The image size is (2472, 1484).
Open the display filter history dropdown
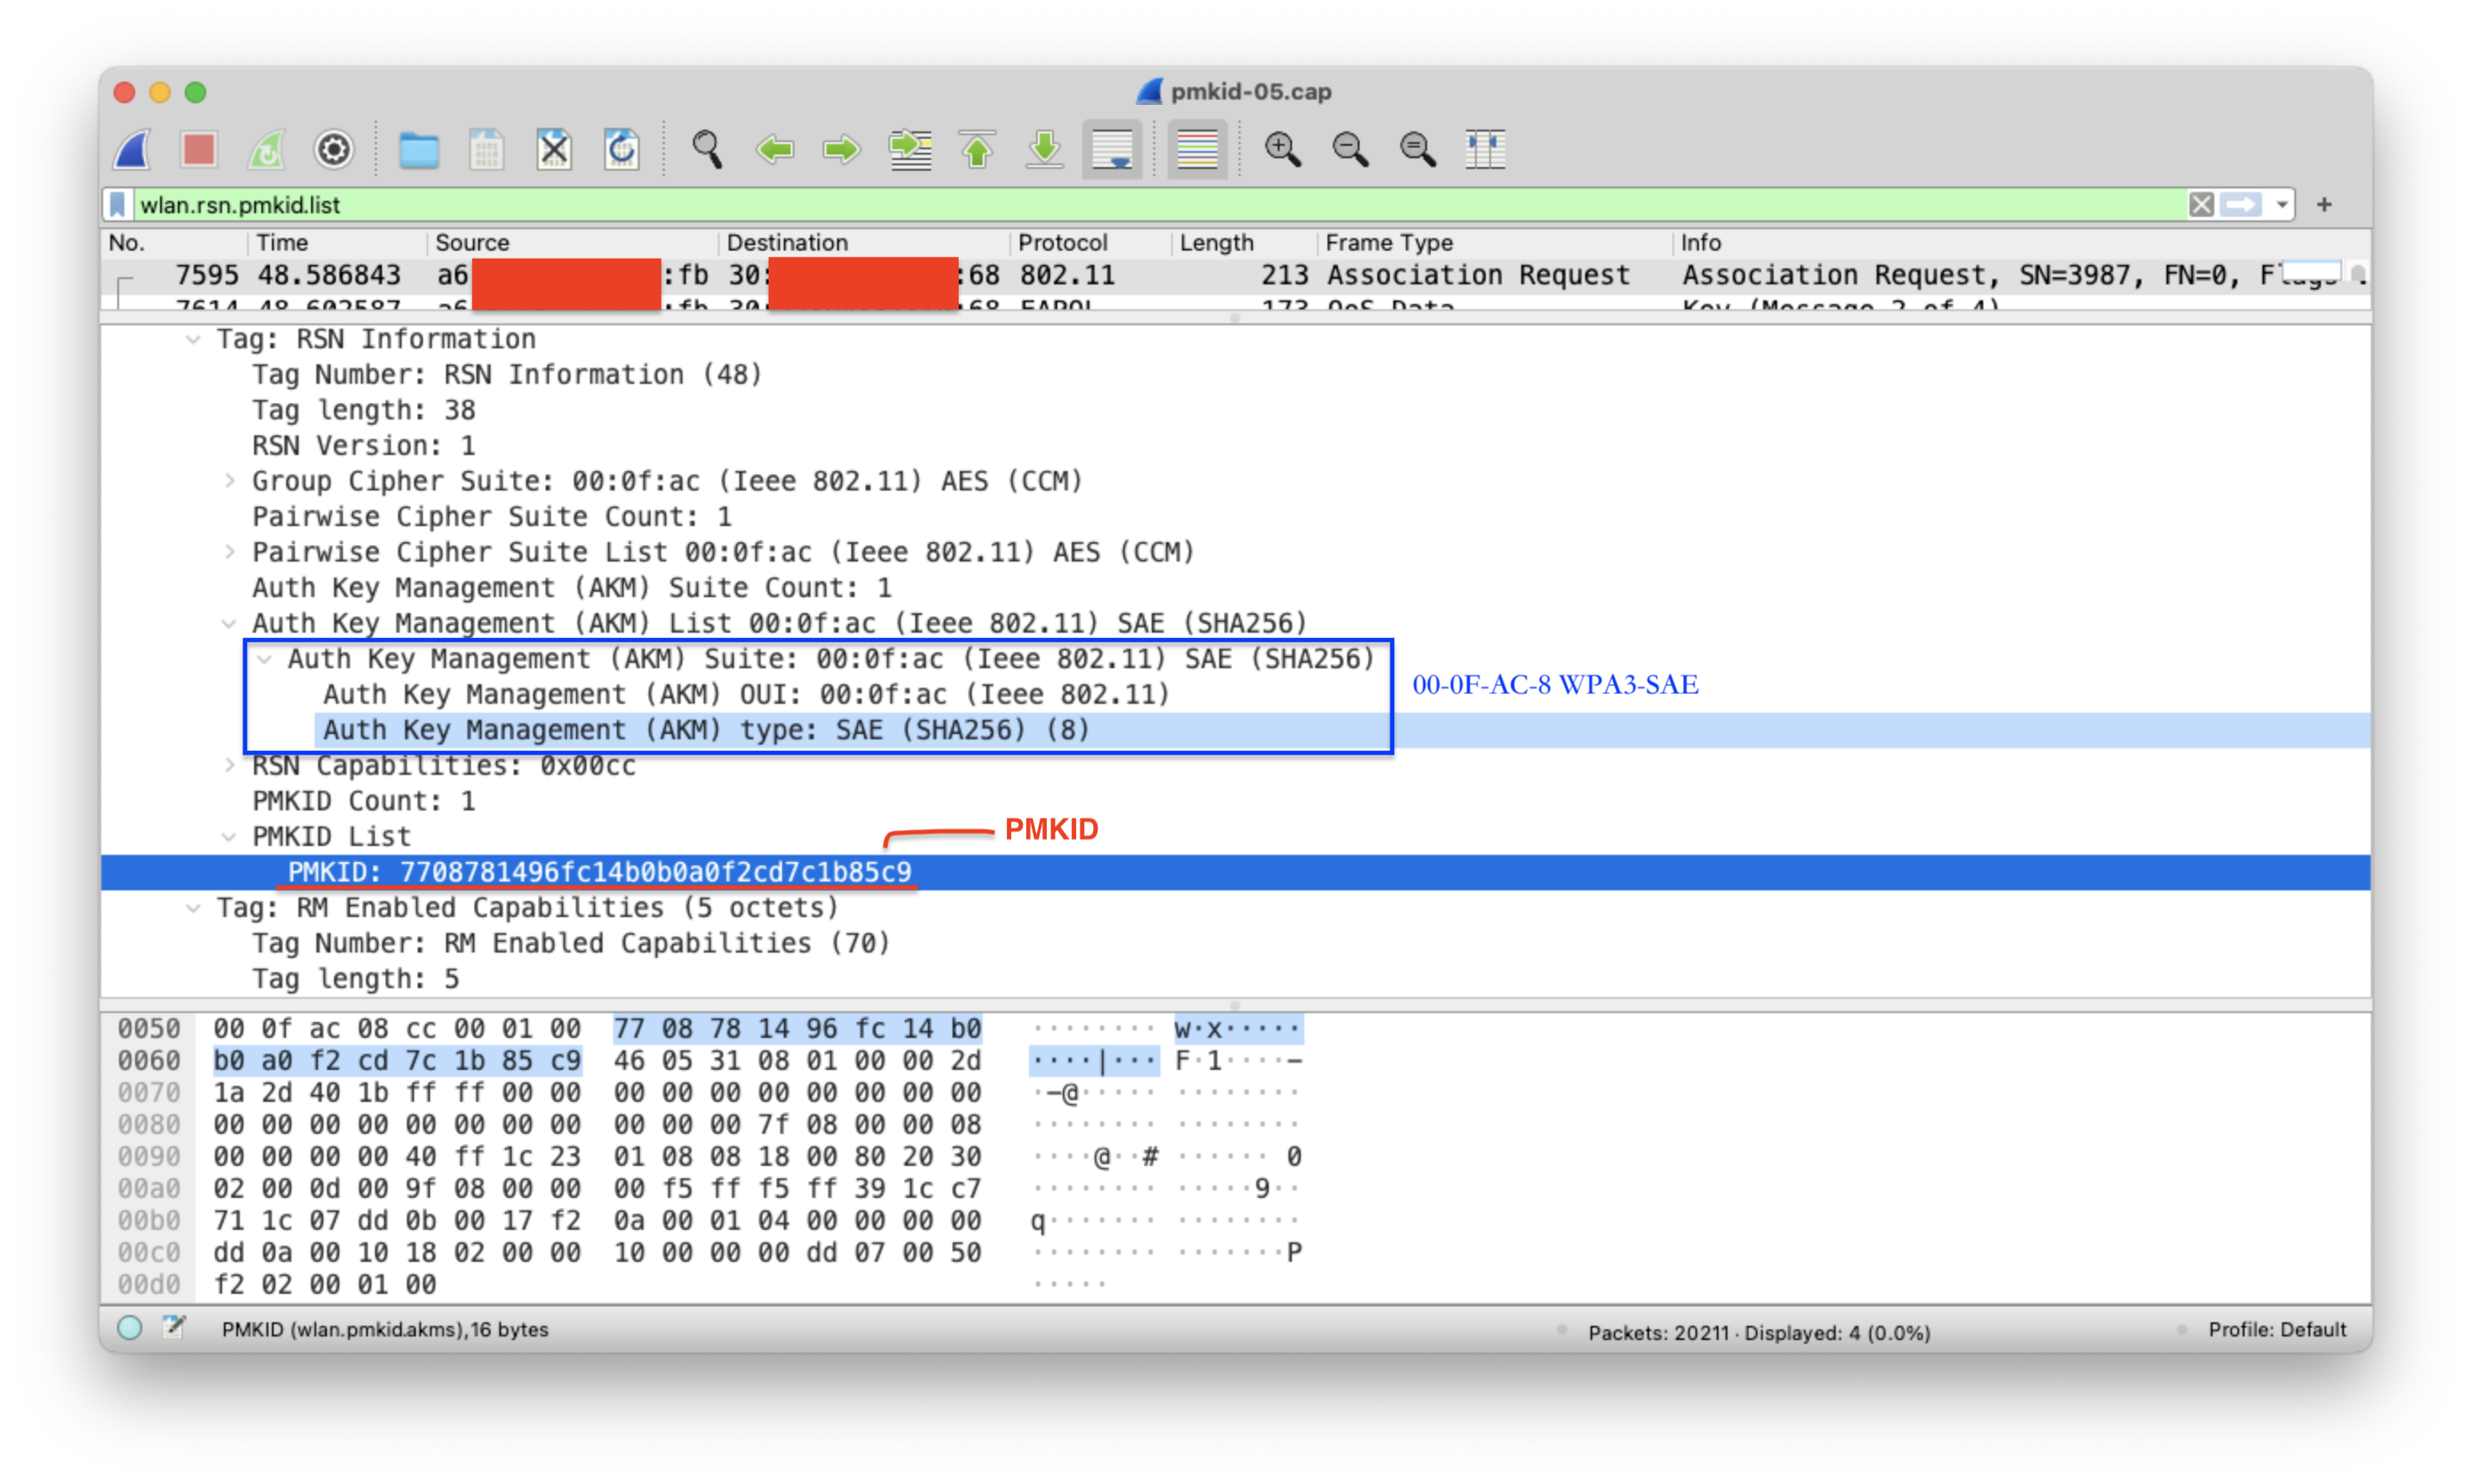click(x=2282, y=205)
